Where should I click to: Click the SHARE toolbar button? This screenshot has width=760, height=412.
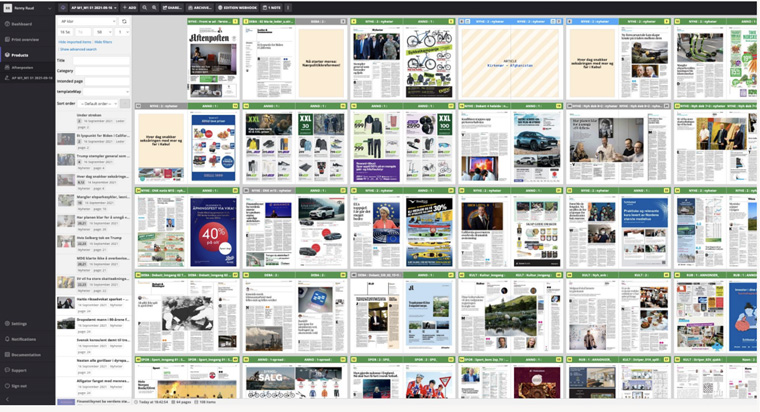click(173, 8)
